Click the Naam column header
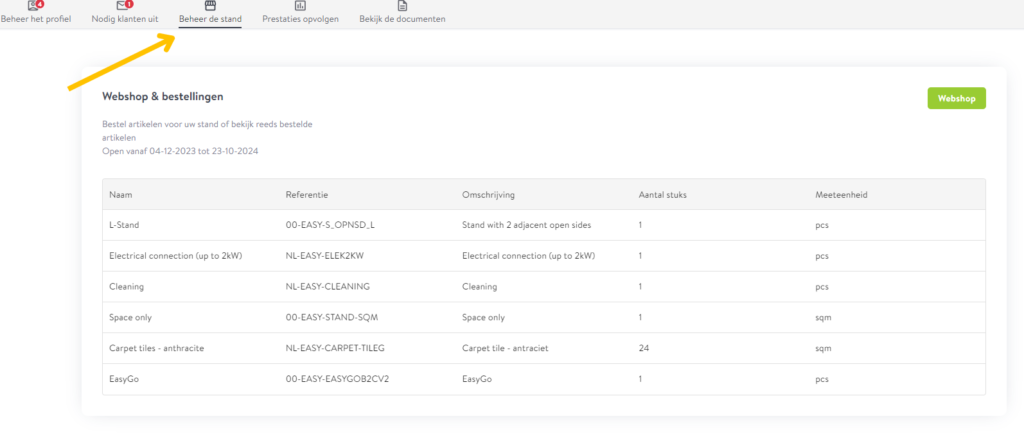This screenshot has width=1024, height=448. [x=121, y=195]
